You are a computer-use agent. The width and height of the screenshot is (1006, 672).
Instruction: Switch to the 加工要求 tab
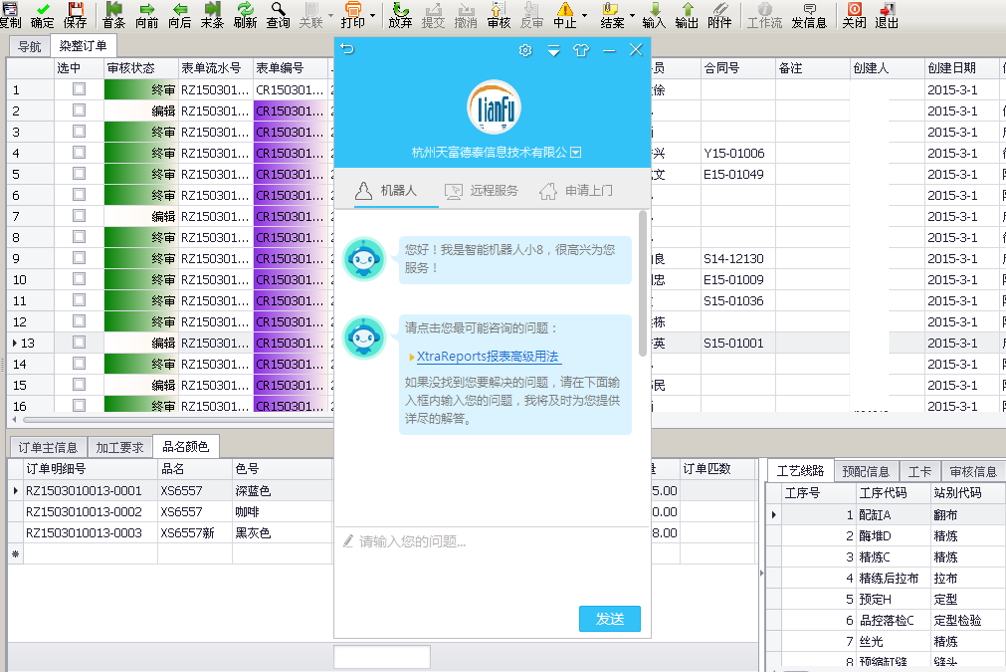pyautogui.click(x=119, y=447)
